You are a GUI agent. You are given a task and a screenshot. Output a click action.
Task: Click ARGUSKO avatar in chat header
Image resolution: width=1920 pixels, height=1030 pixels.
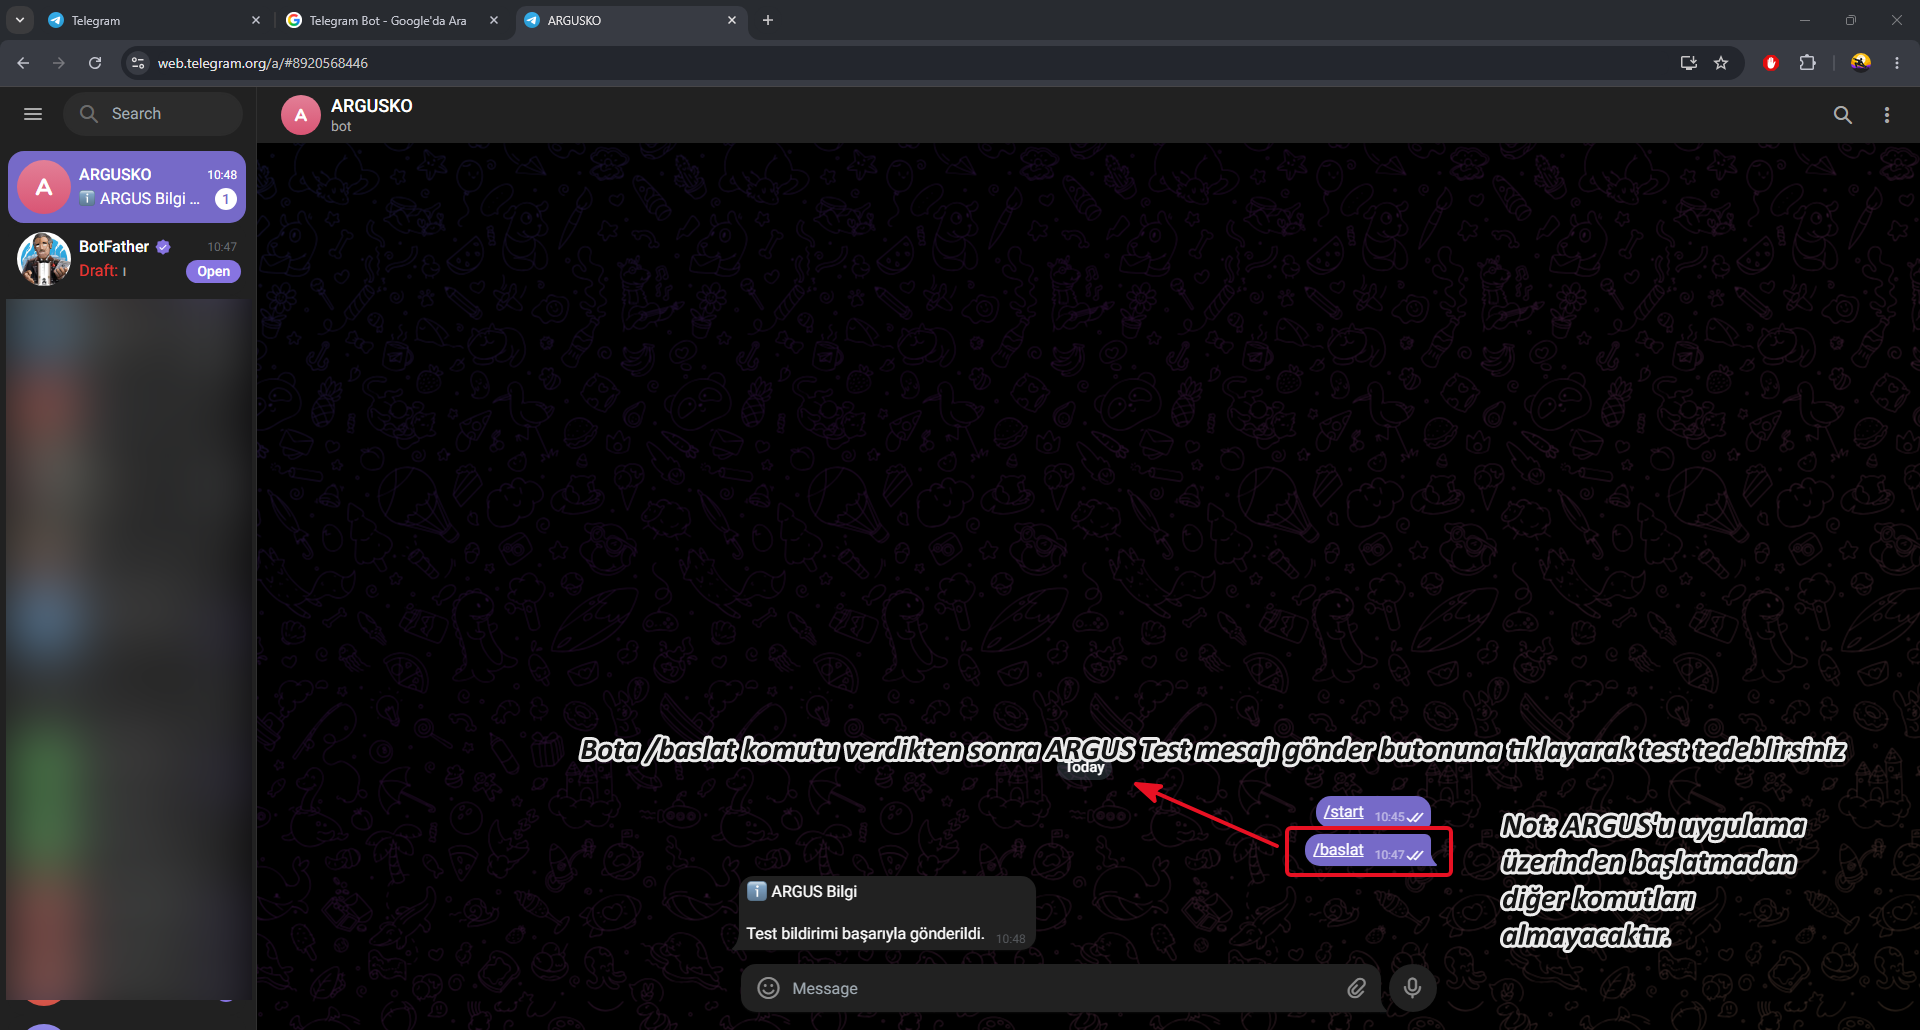(x=301, y=116)
